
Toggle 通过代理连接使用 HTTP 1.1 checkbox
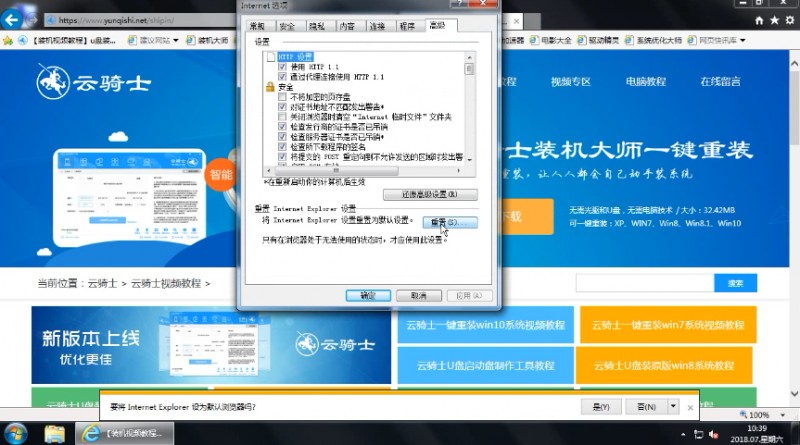point(282,77)
